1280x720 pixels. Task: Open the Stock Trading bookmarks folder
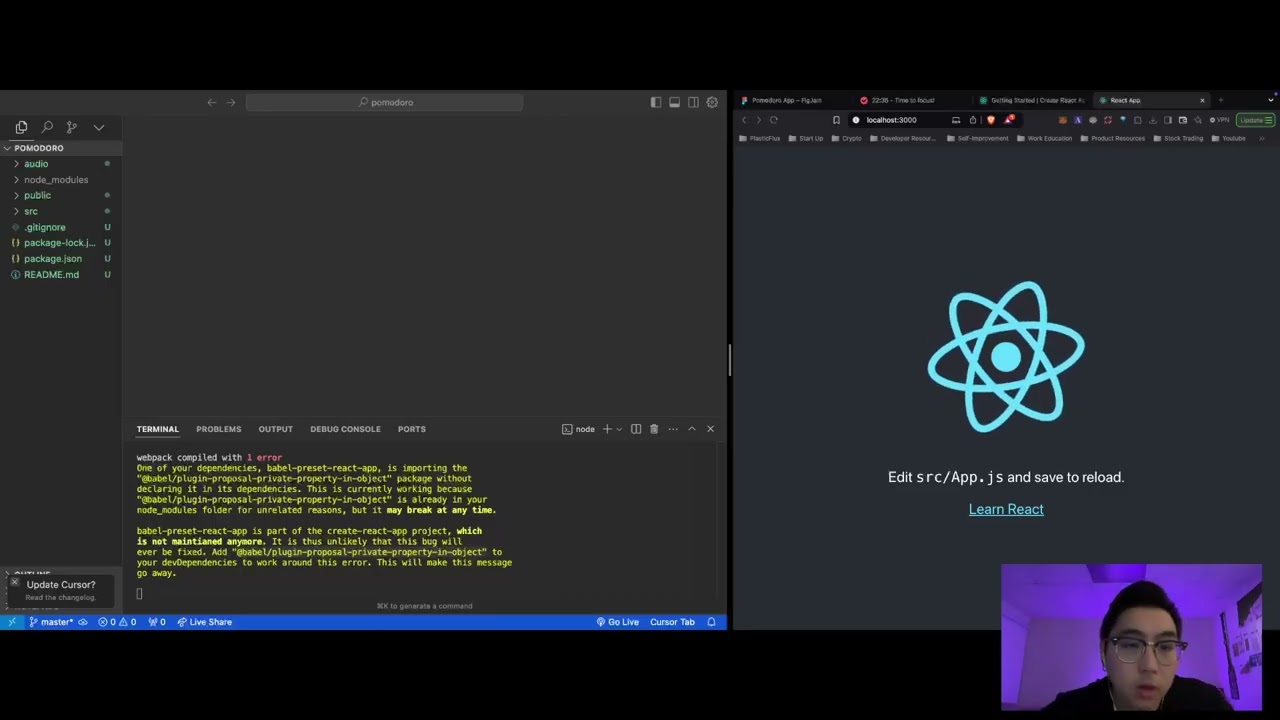tap(1178, 139)
